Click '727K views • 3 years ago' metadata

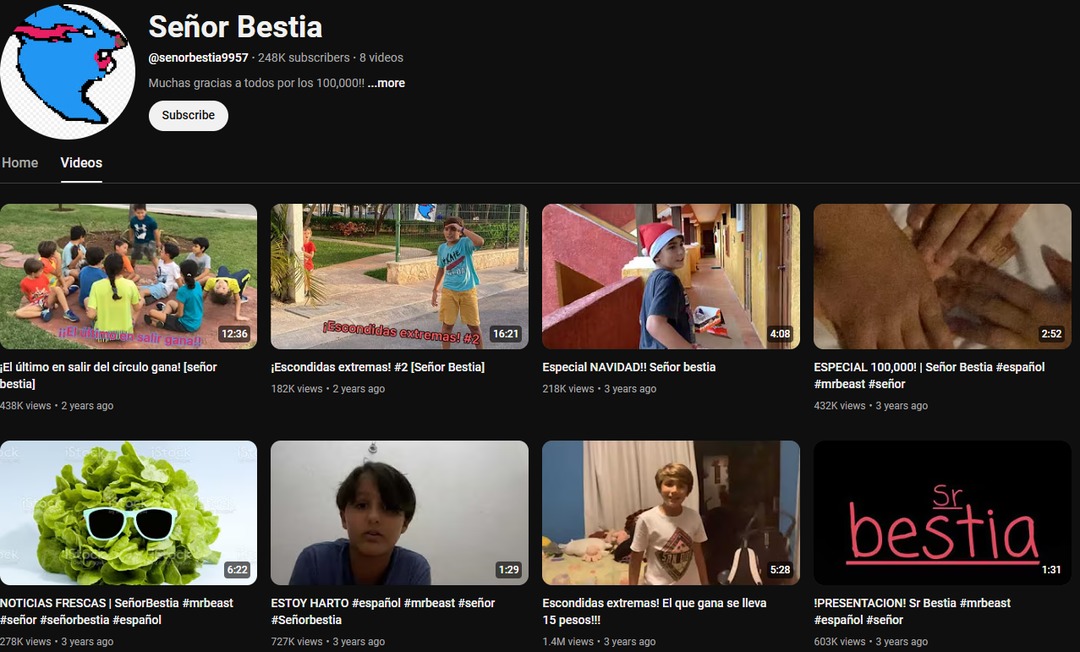[x=328, y=642]
